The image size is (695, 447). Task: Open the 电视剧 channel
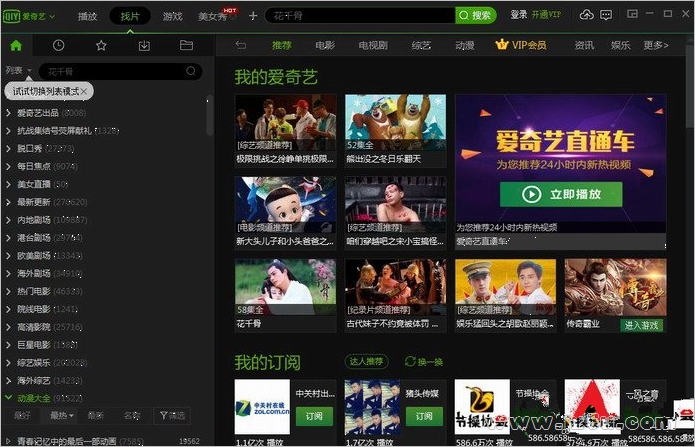373,45
